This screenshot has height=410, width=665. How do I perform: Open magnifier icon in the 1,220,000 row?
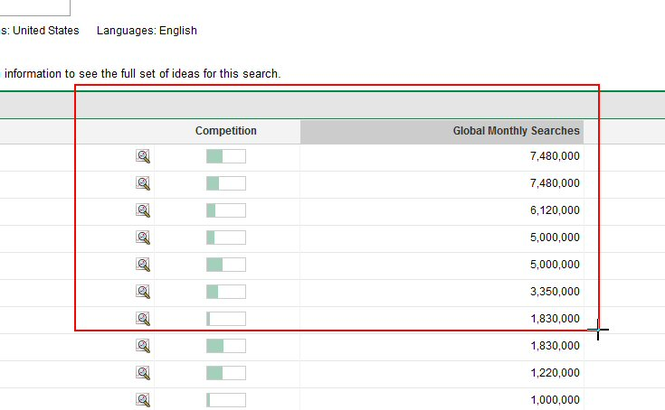[143, 372]
